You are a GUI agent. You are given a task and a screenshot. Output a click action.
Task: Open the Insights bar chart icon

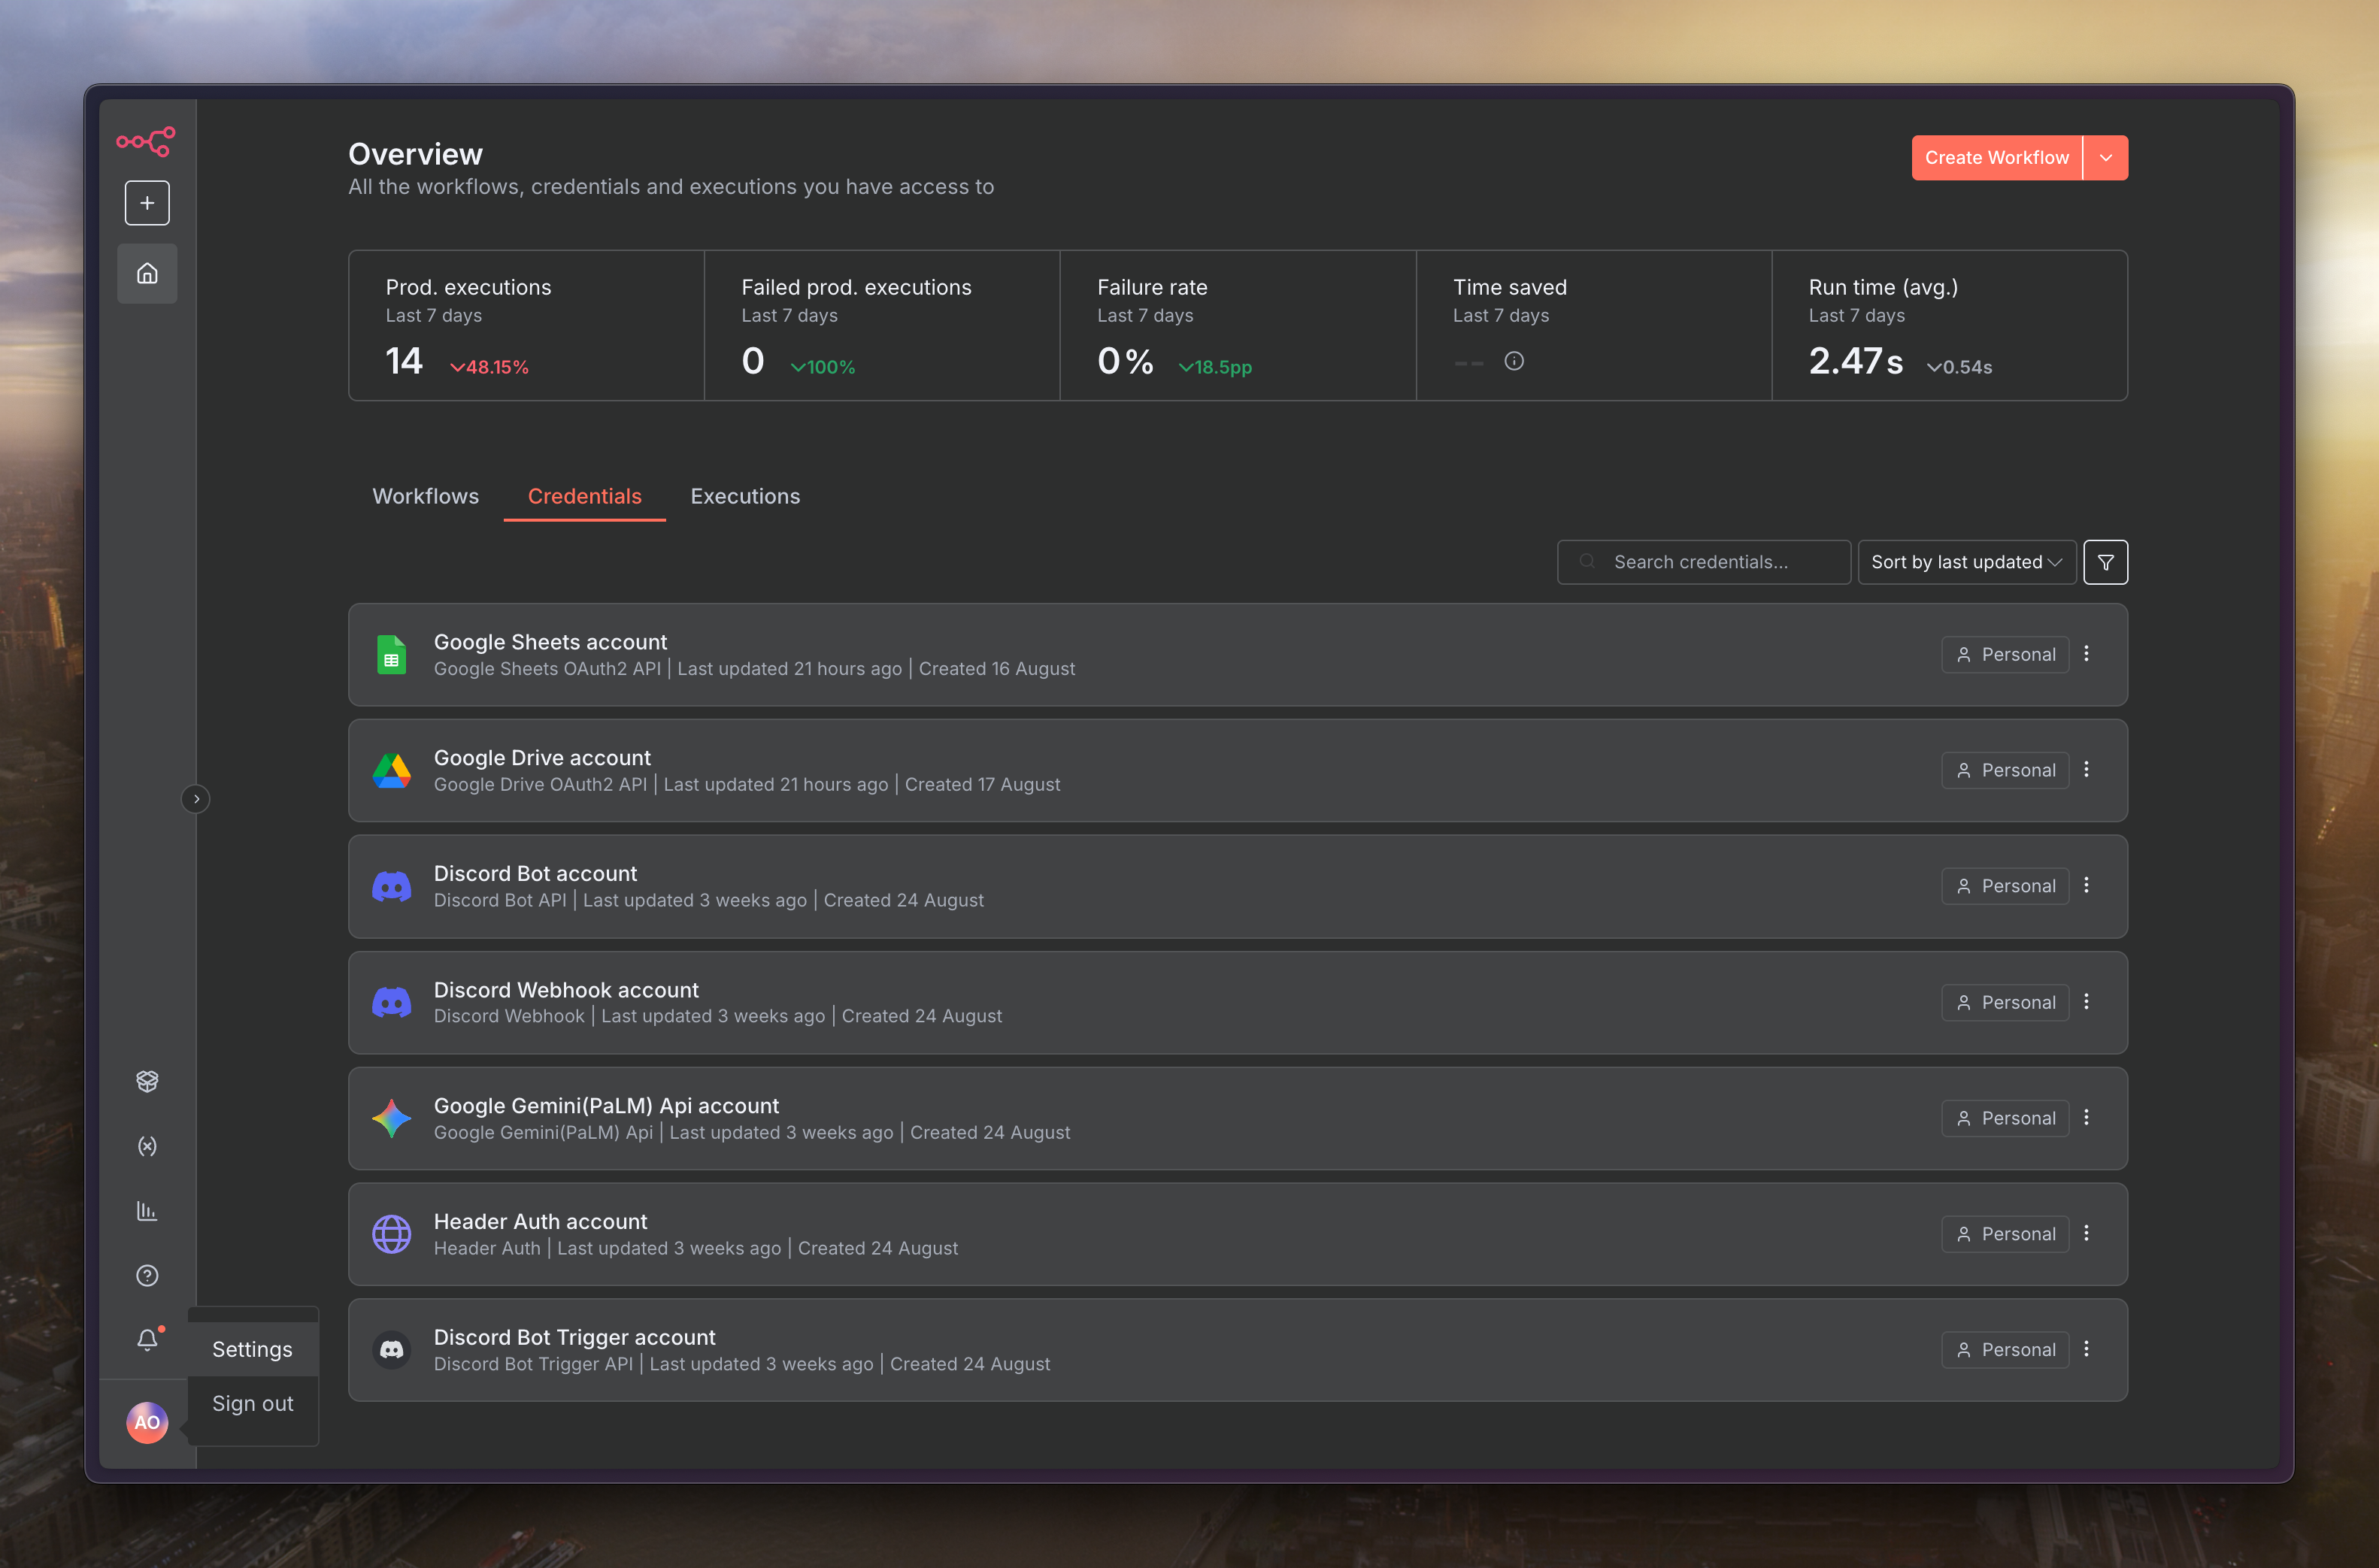point(147,1211)
